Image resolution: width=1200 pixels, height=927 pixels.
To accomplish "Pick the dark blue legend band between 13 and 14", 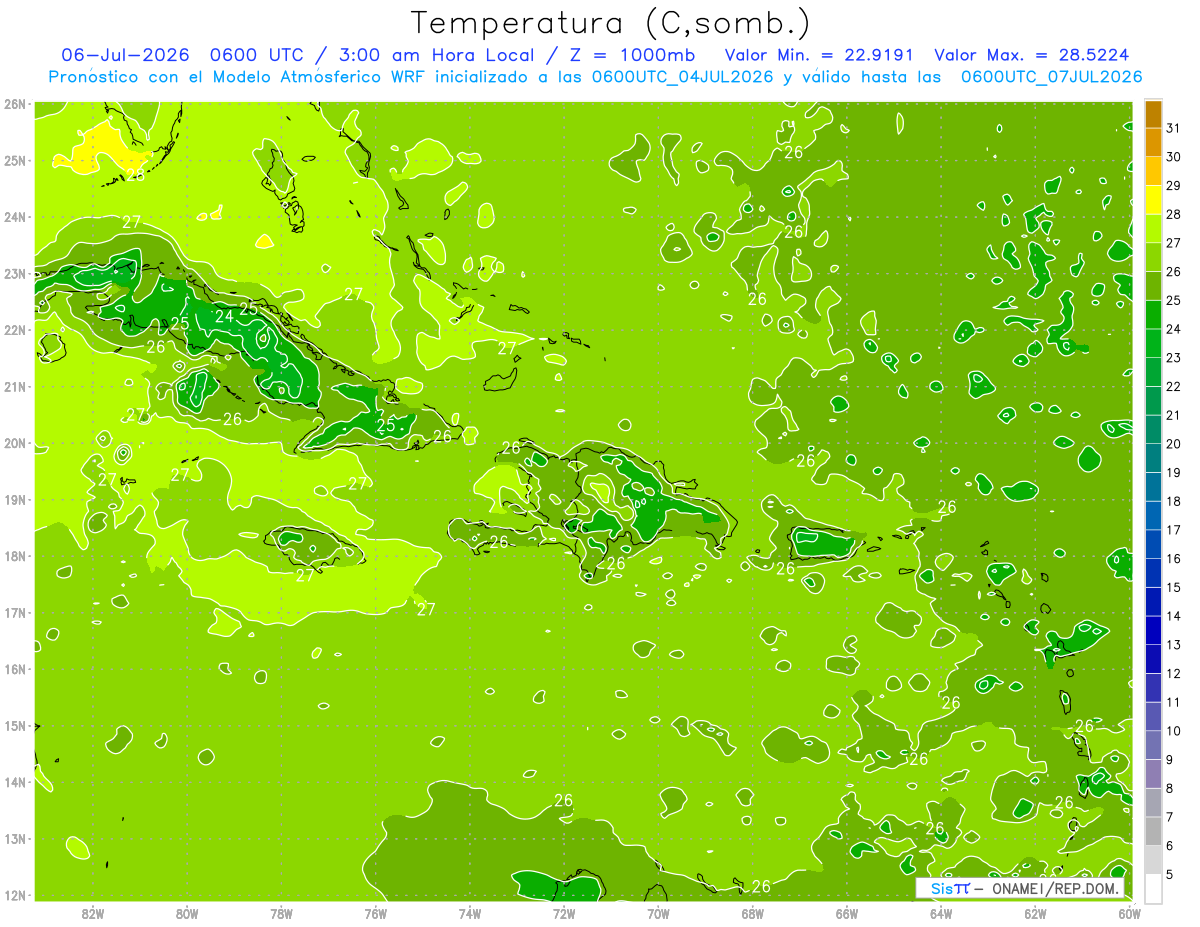I will point(1153,630).
